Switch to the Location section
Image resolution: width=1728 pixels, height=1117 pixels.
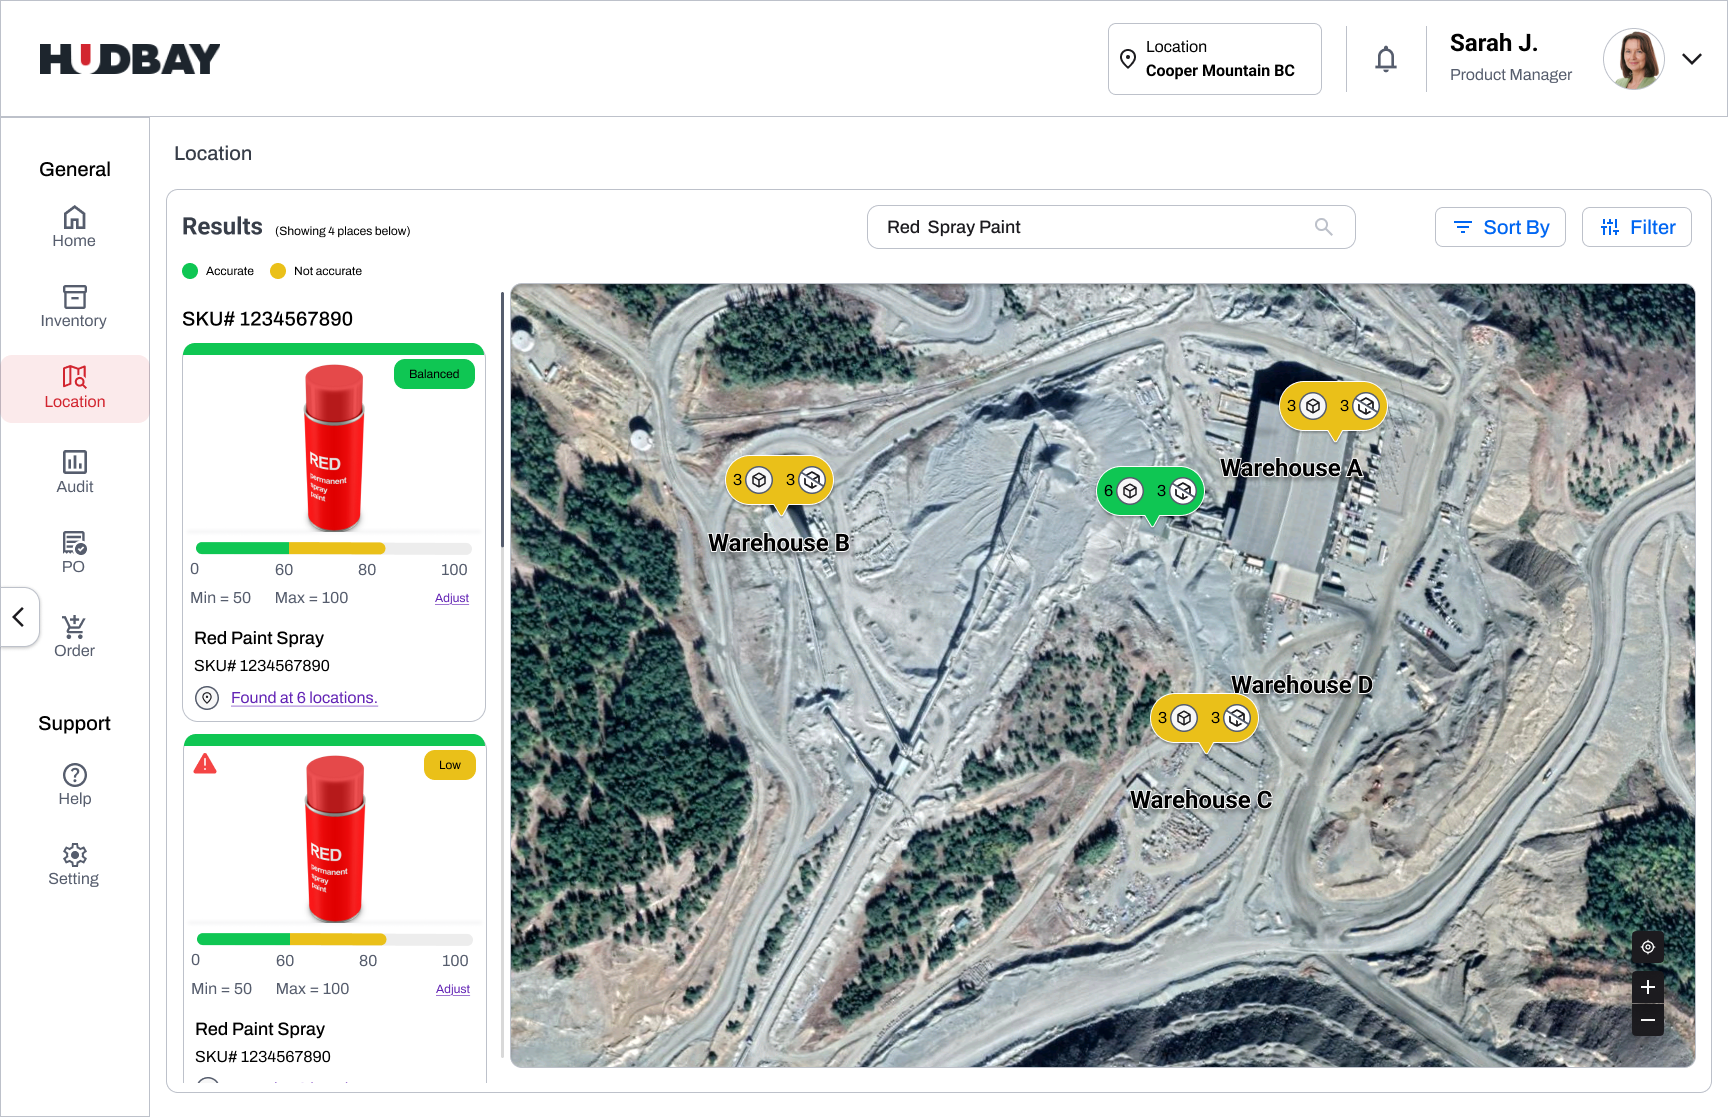pos(74,388)
